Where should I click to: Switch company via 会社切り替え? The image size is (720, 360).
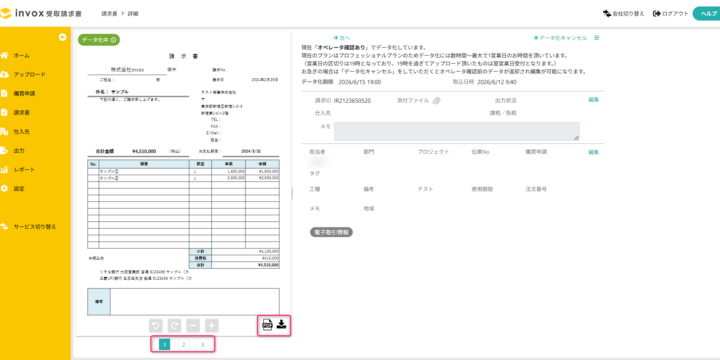625,14
